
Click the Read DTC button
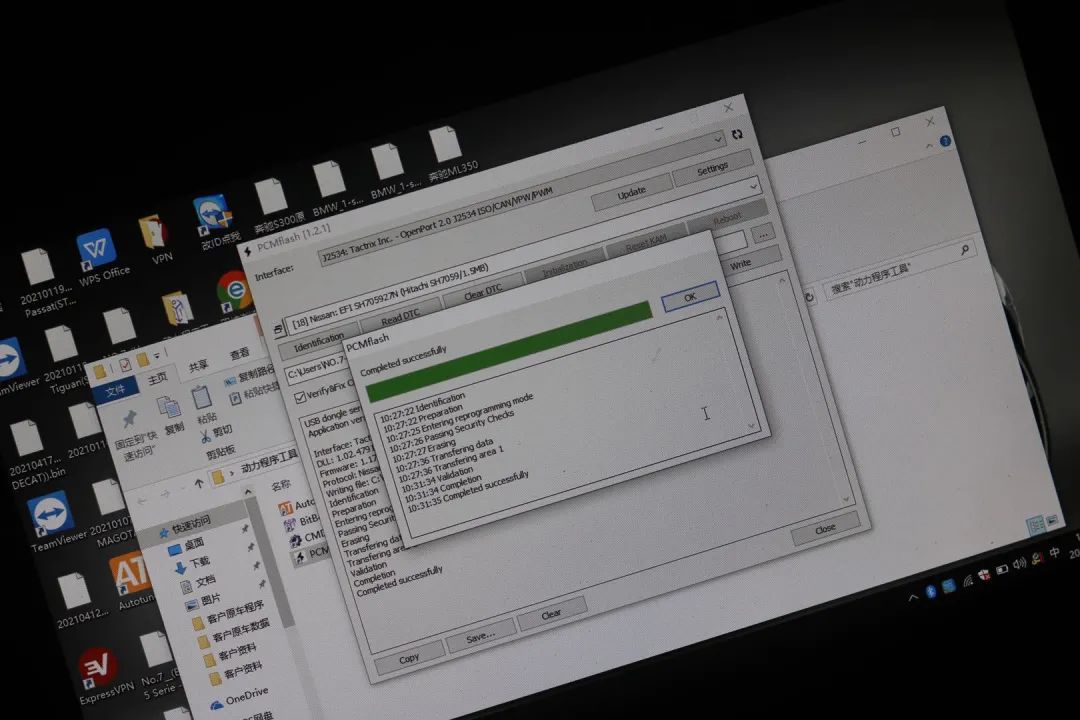[399, 318]
